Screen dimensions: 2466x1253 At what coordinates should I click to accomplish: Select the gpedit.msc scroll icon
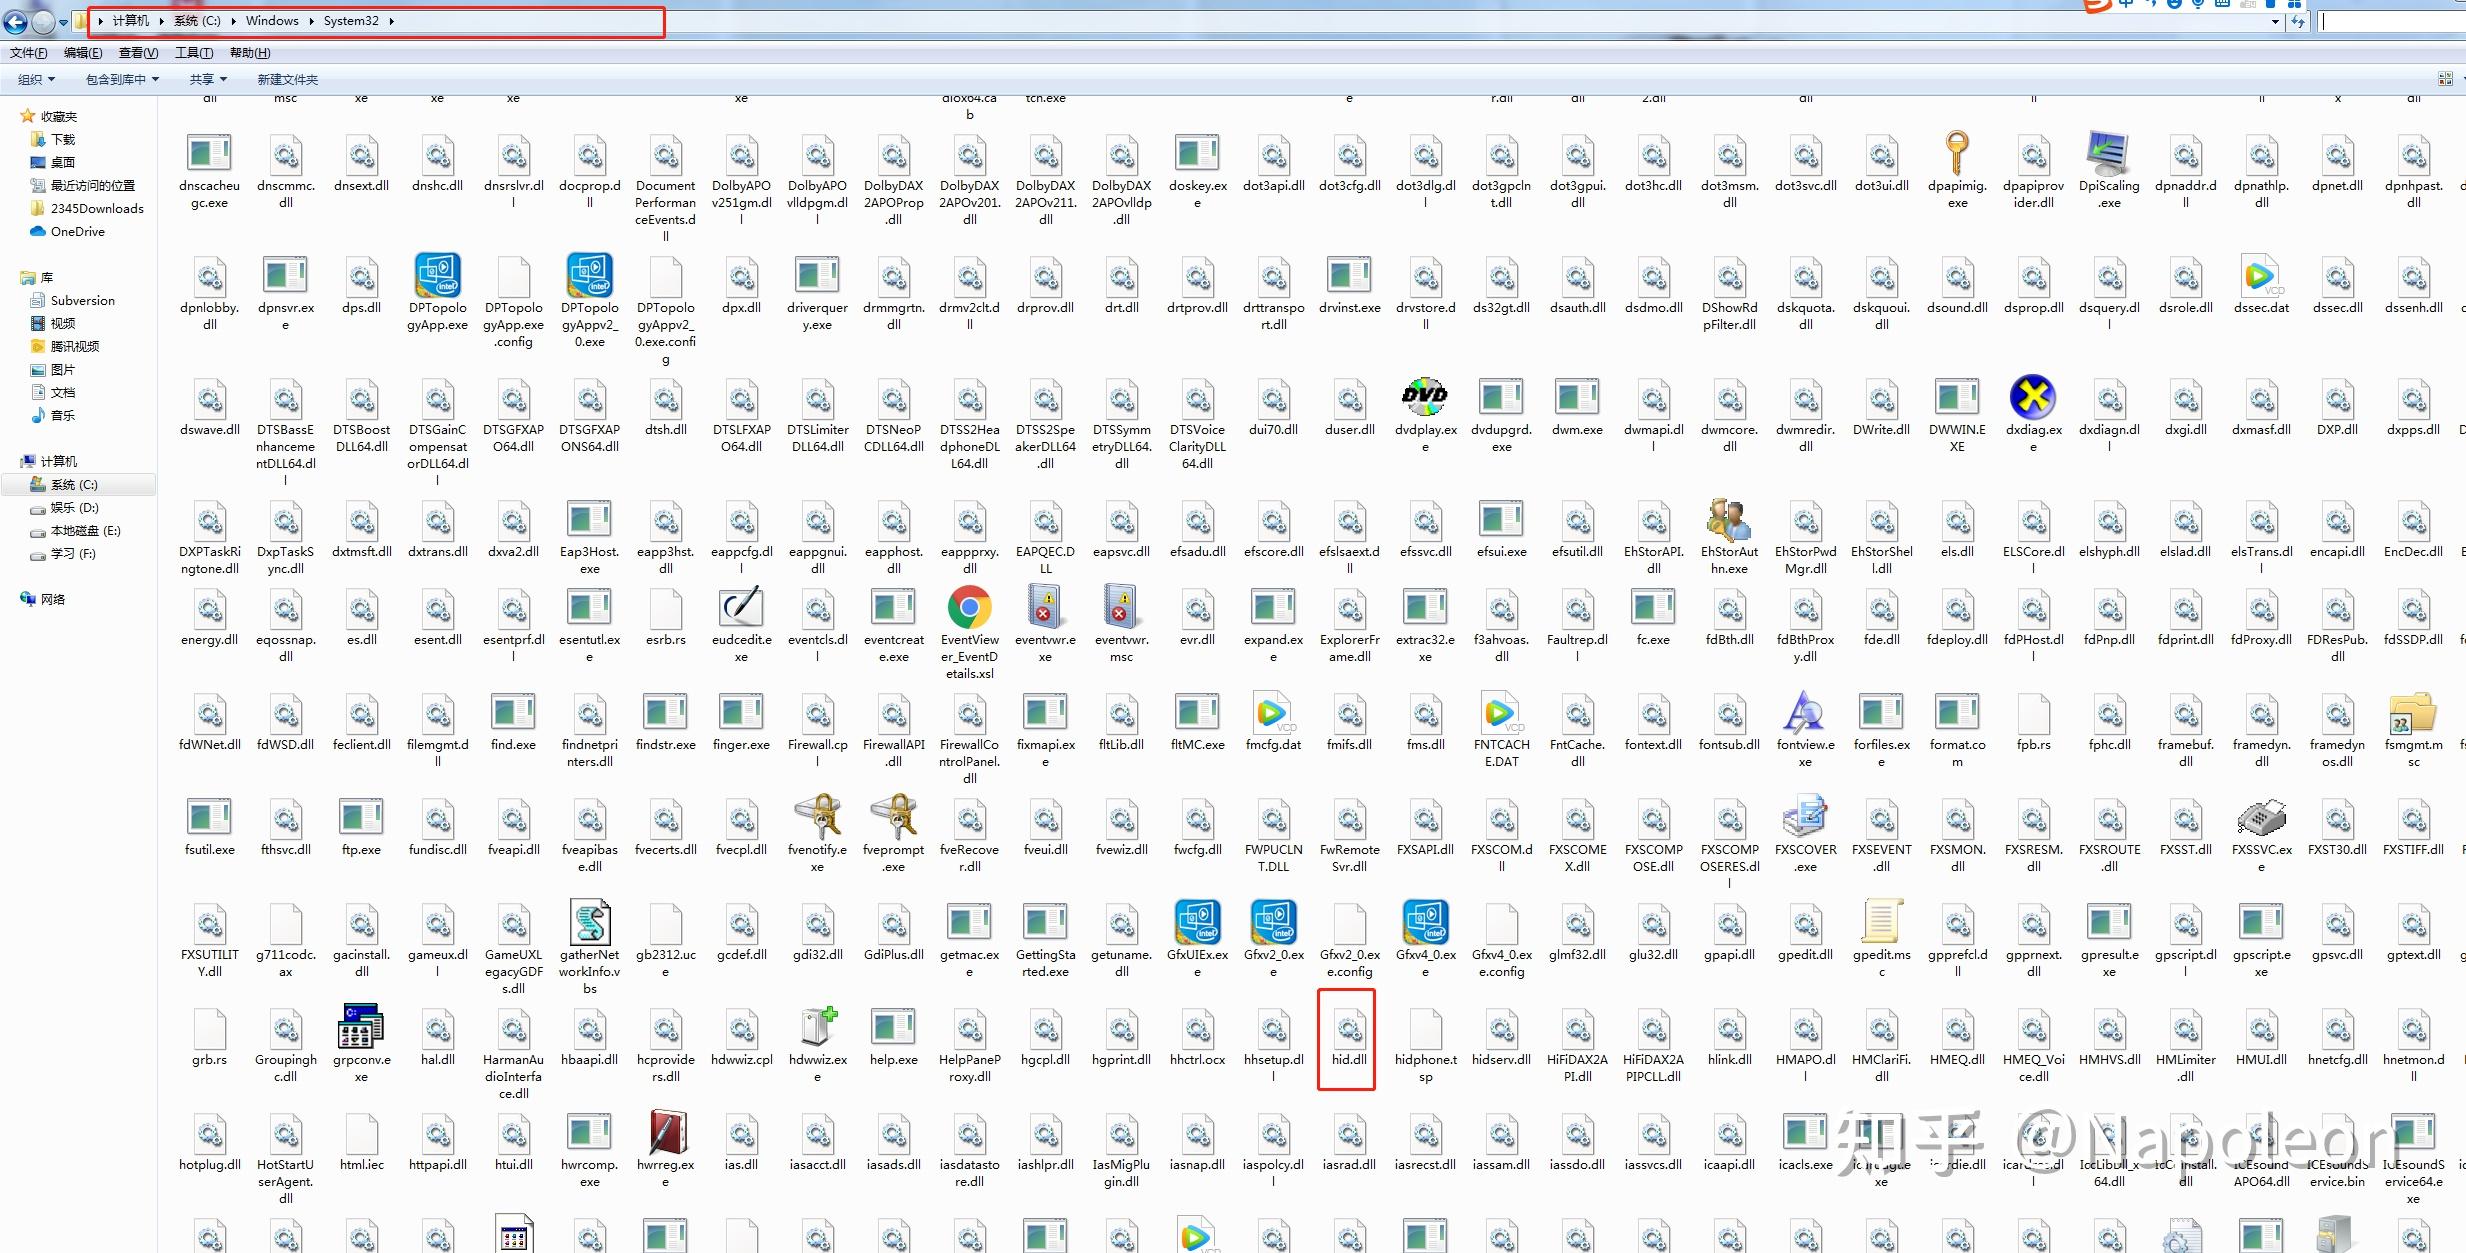pyautogui.click(x=1881, y=922)
